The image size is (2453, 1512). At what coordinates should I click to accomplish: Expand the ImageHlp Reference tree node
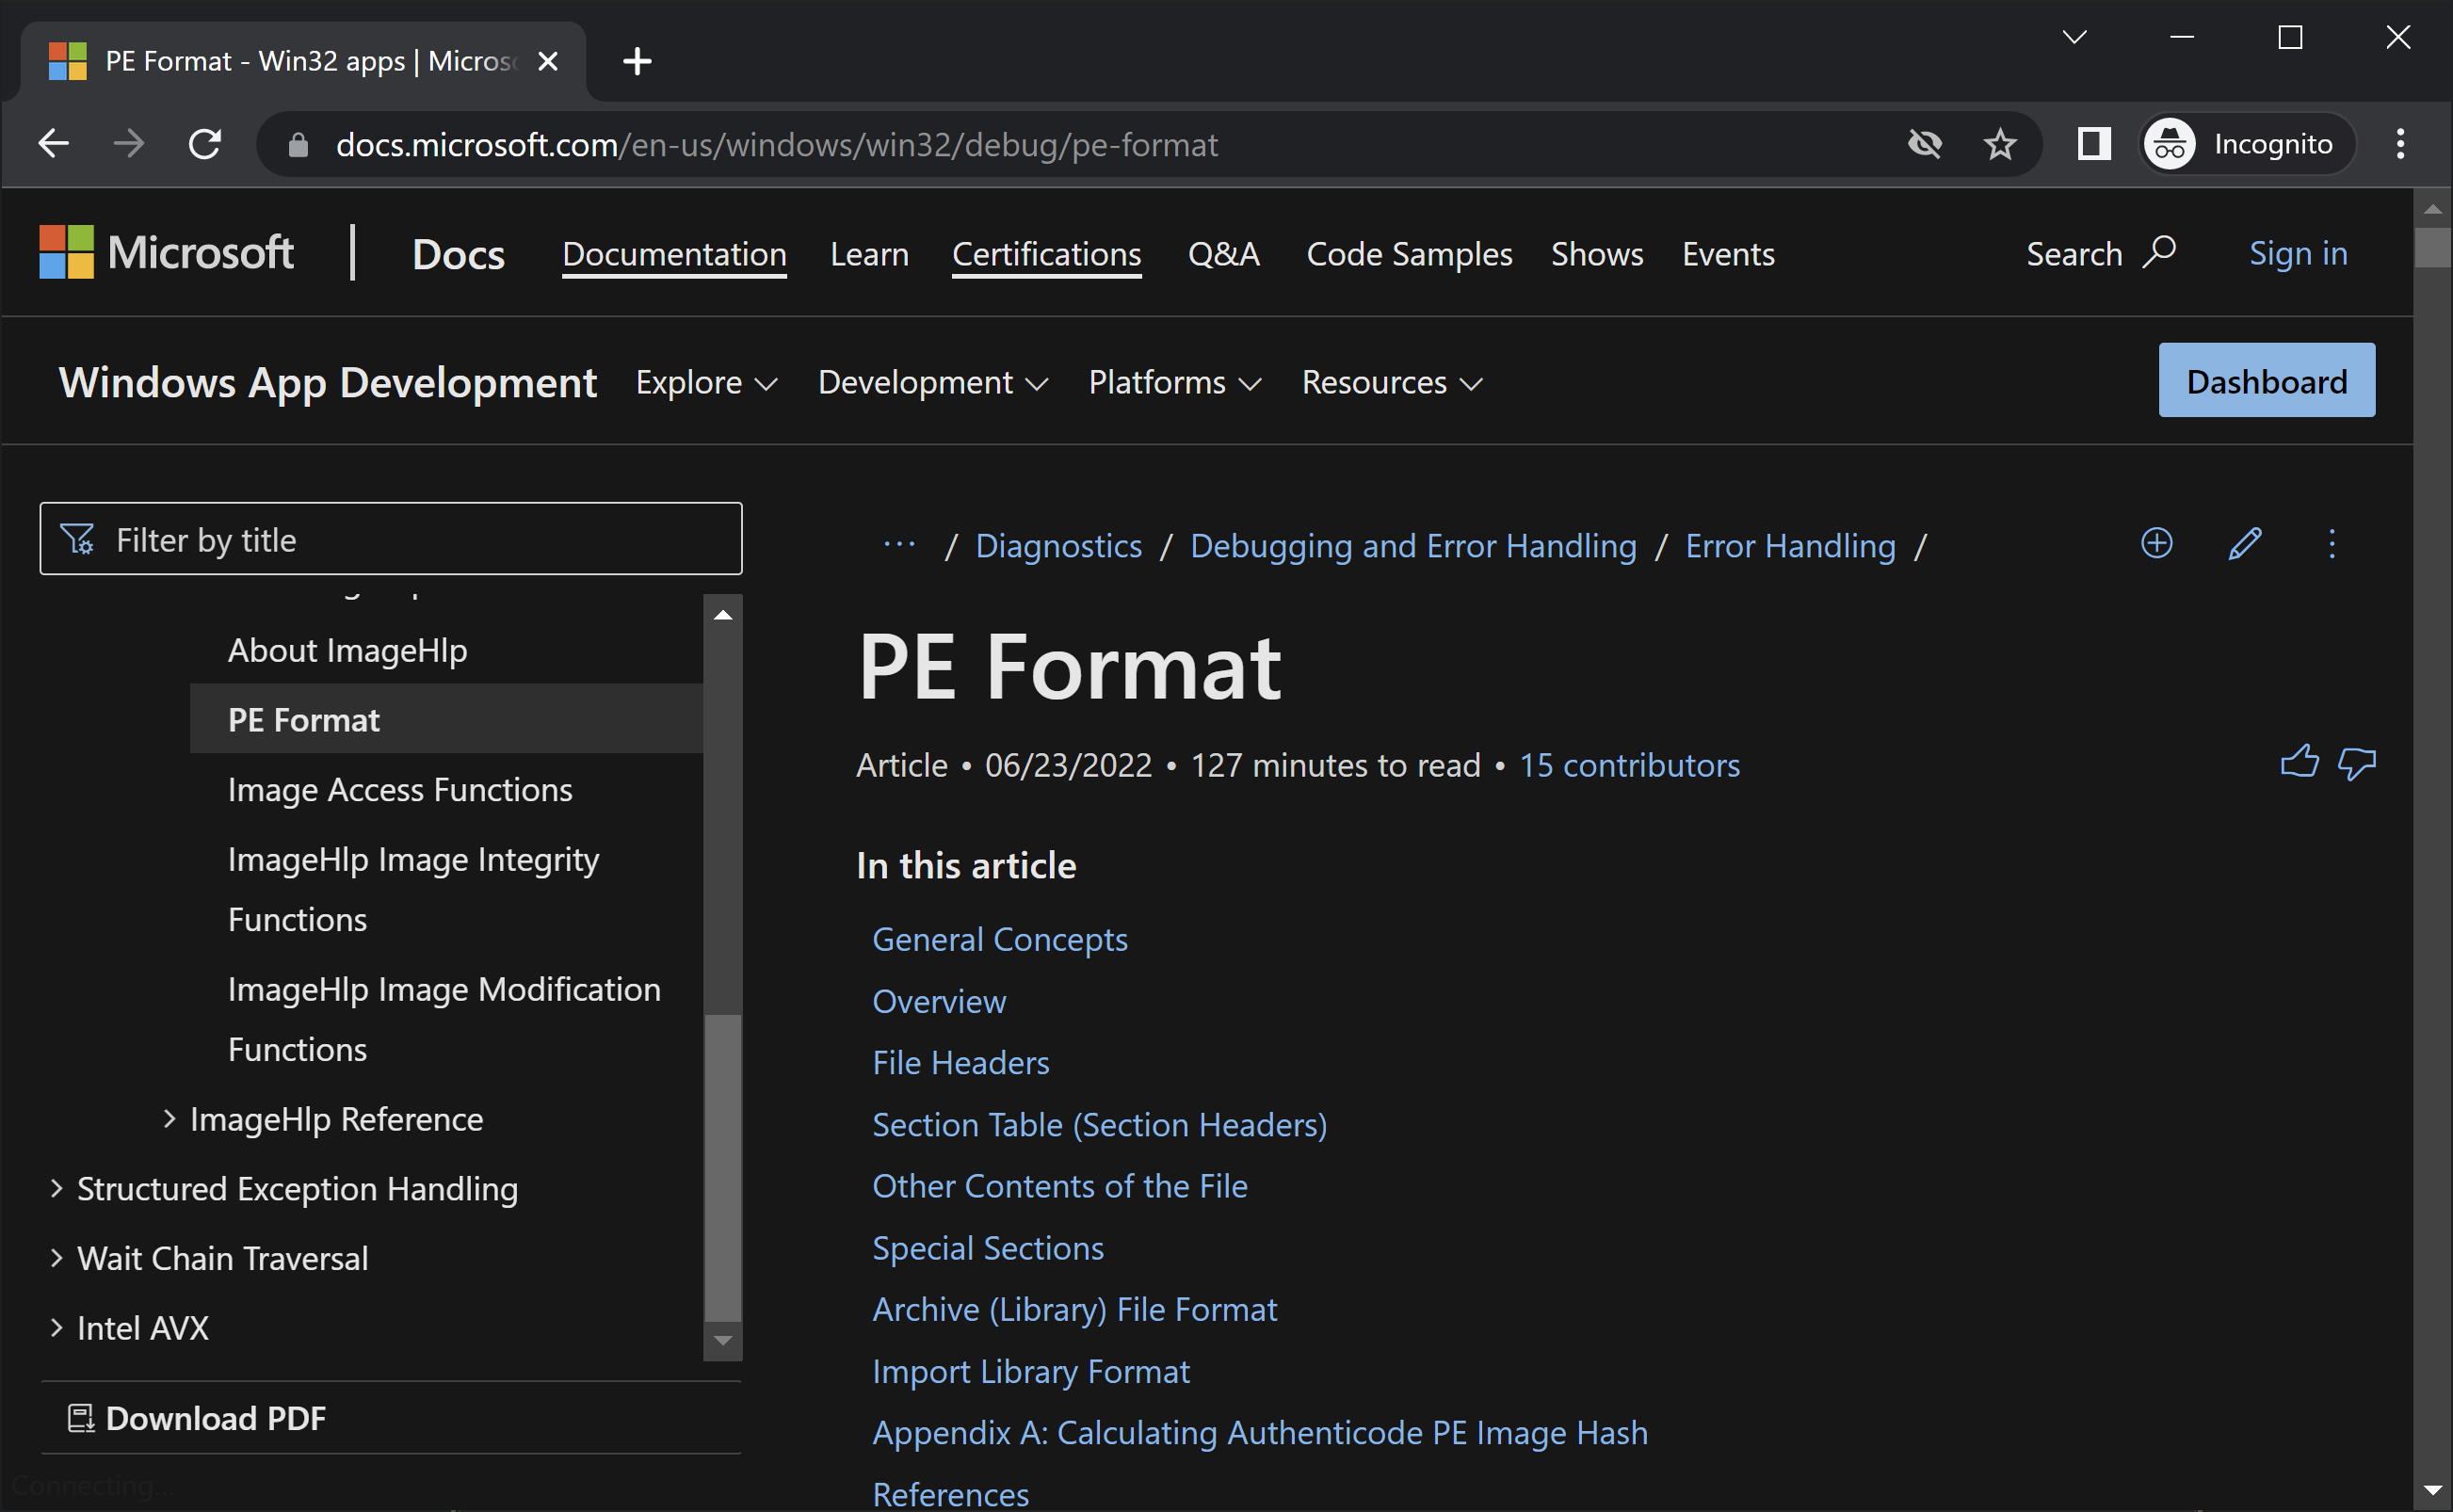169,1118
